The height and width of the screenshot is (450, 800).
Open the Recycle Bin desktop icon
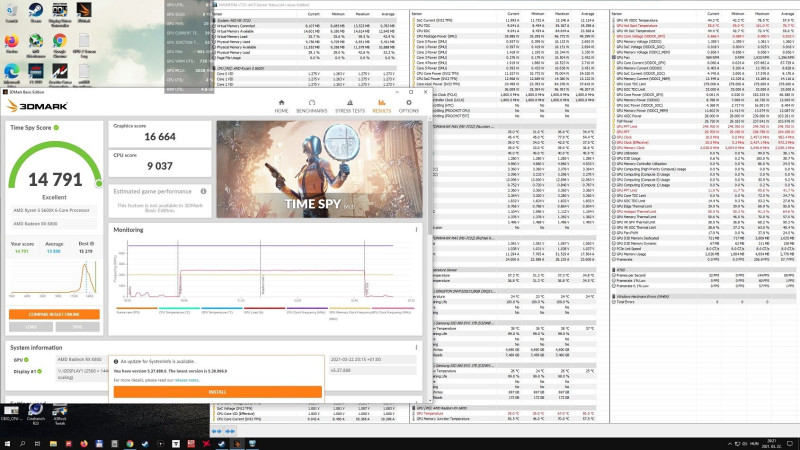click(11, 13)
